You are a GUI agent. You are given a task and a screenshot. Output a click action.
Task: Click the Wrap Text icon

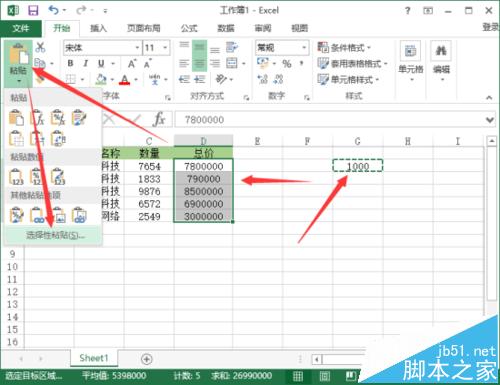coord(231,47)
